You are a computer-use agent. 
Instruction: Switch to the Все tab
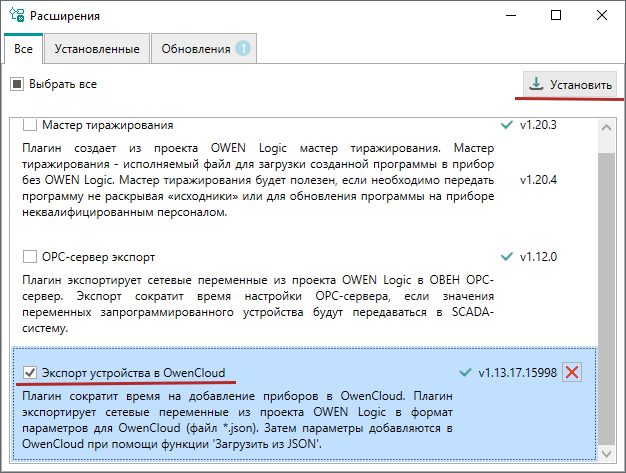[x=23, y=48]
